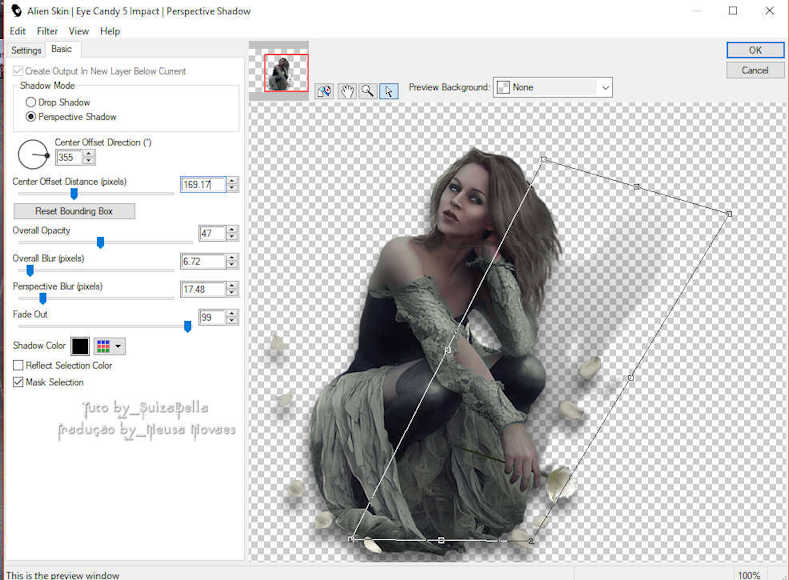Image resolution: width=789 pixels, height=580 pixels.
Task: Click the Center Offset Distance field 169.17
Action: [203, 185]
